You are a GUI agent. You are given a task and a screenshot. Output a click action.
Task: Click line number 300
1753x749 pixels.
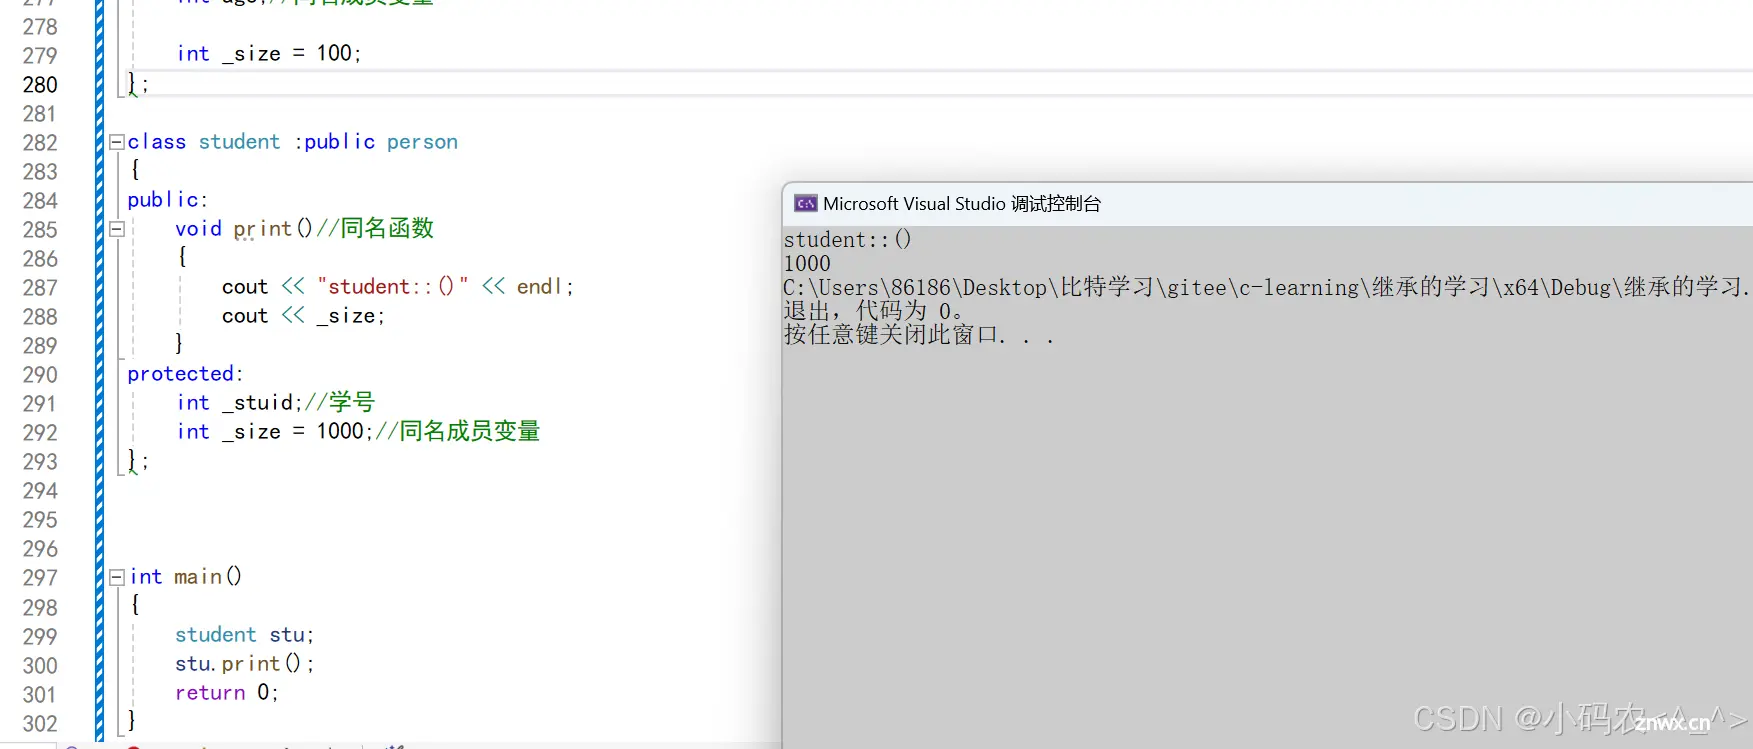[40, 666]
